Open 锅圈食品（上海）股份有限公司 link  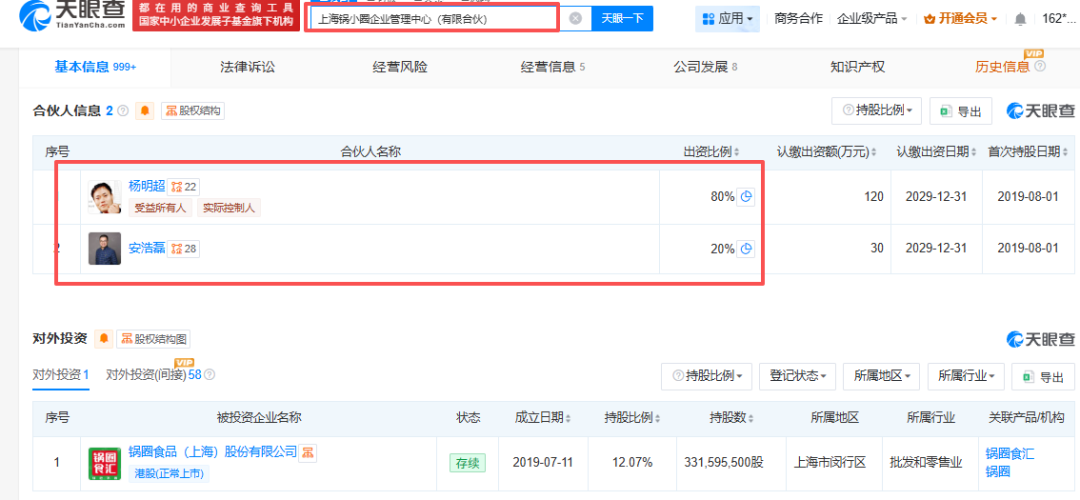click(x=213, y=452)
